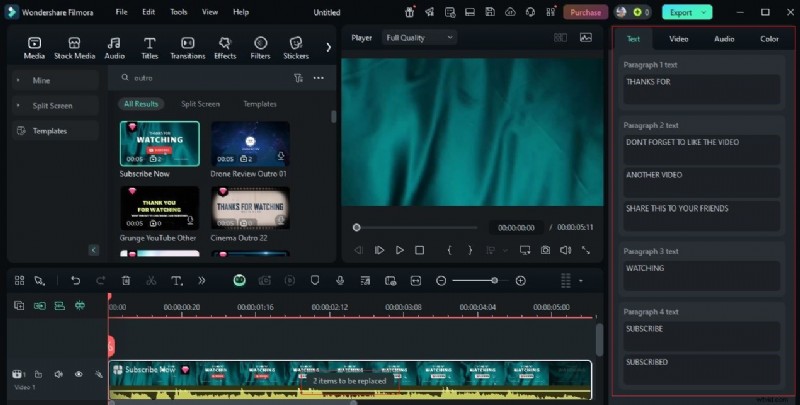Mute the Video 1 track audio

click(58, 374)
